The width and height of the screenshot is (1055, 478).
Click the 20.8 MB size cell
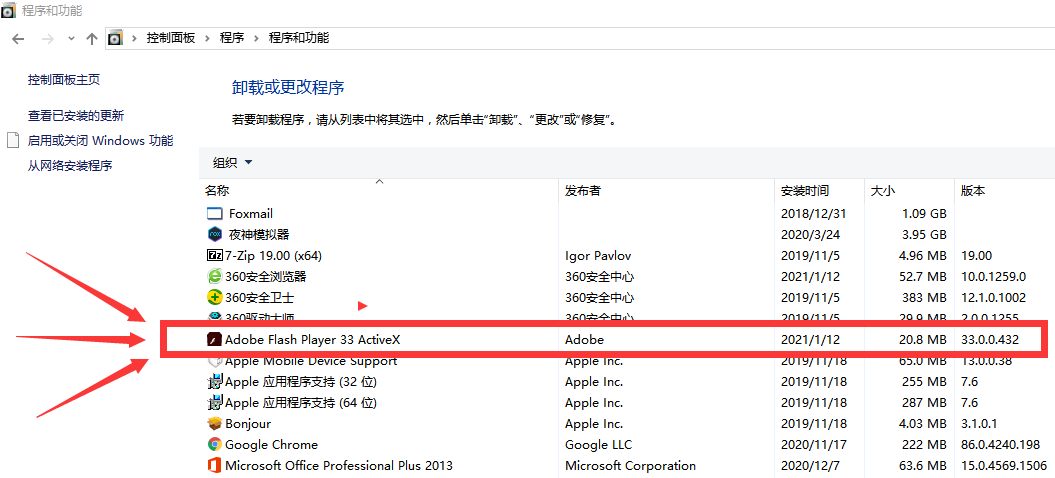point(922,340)
